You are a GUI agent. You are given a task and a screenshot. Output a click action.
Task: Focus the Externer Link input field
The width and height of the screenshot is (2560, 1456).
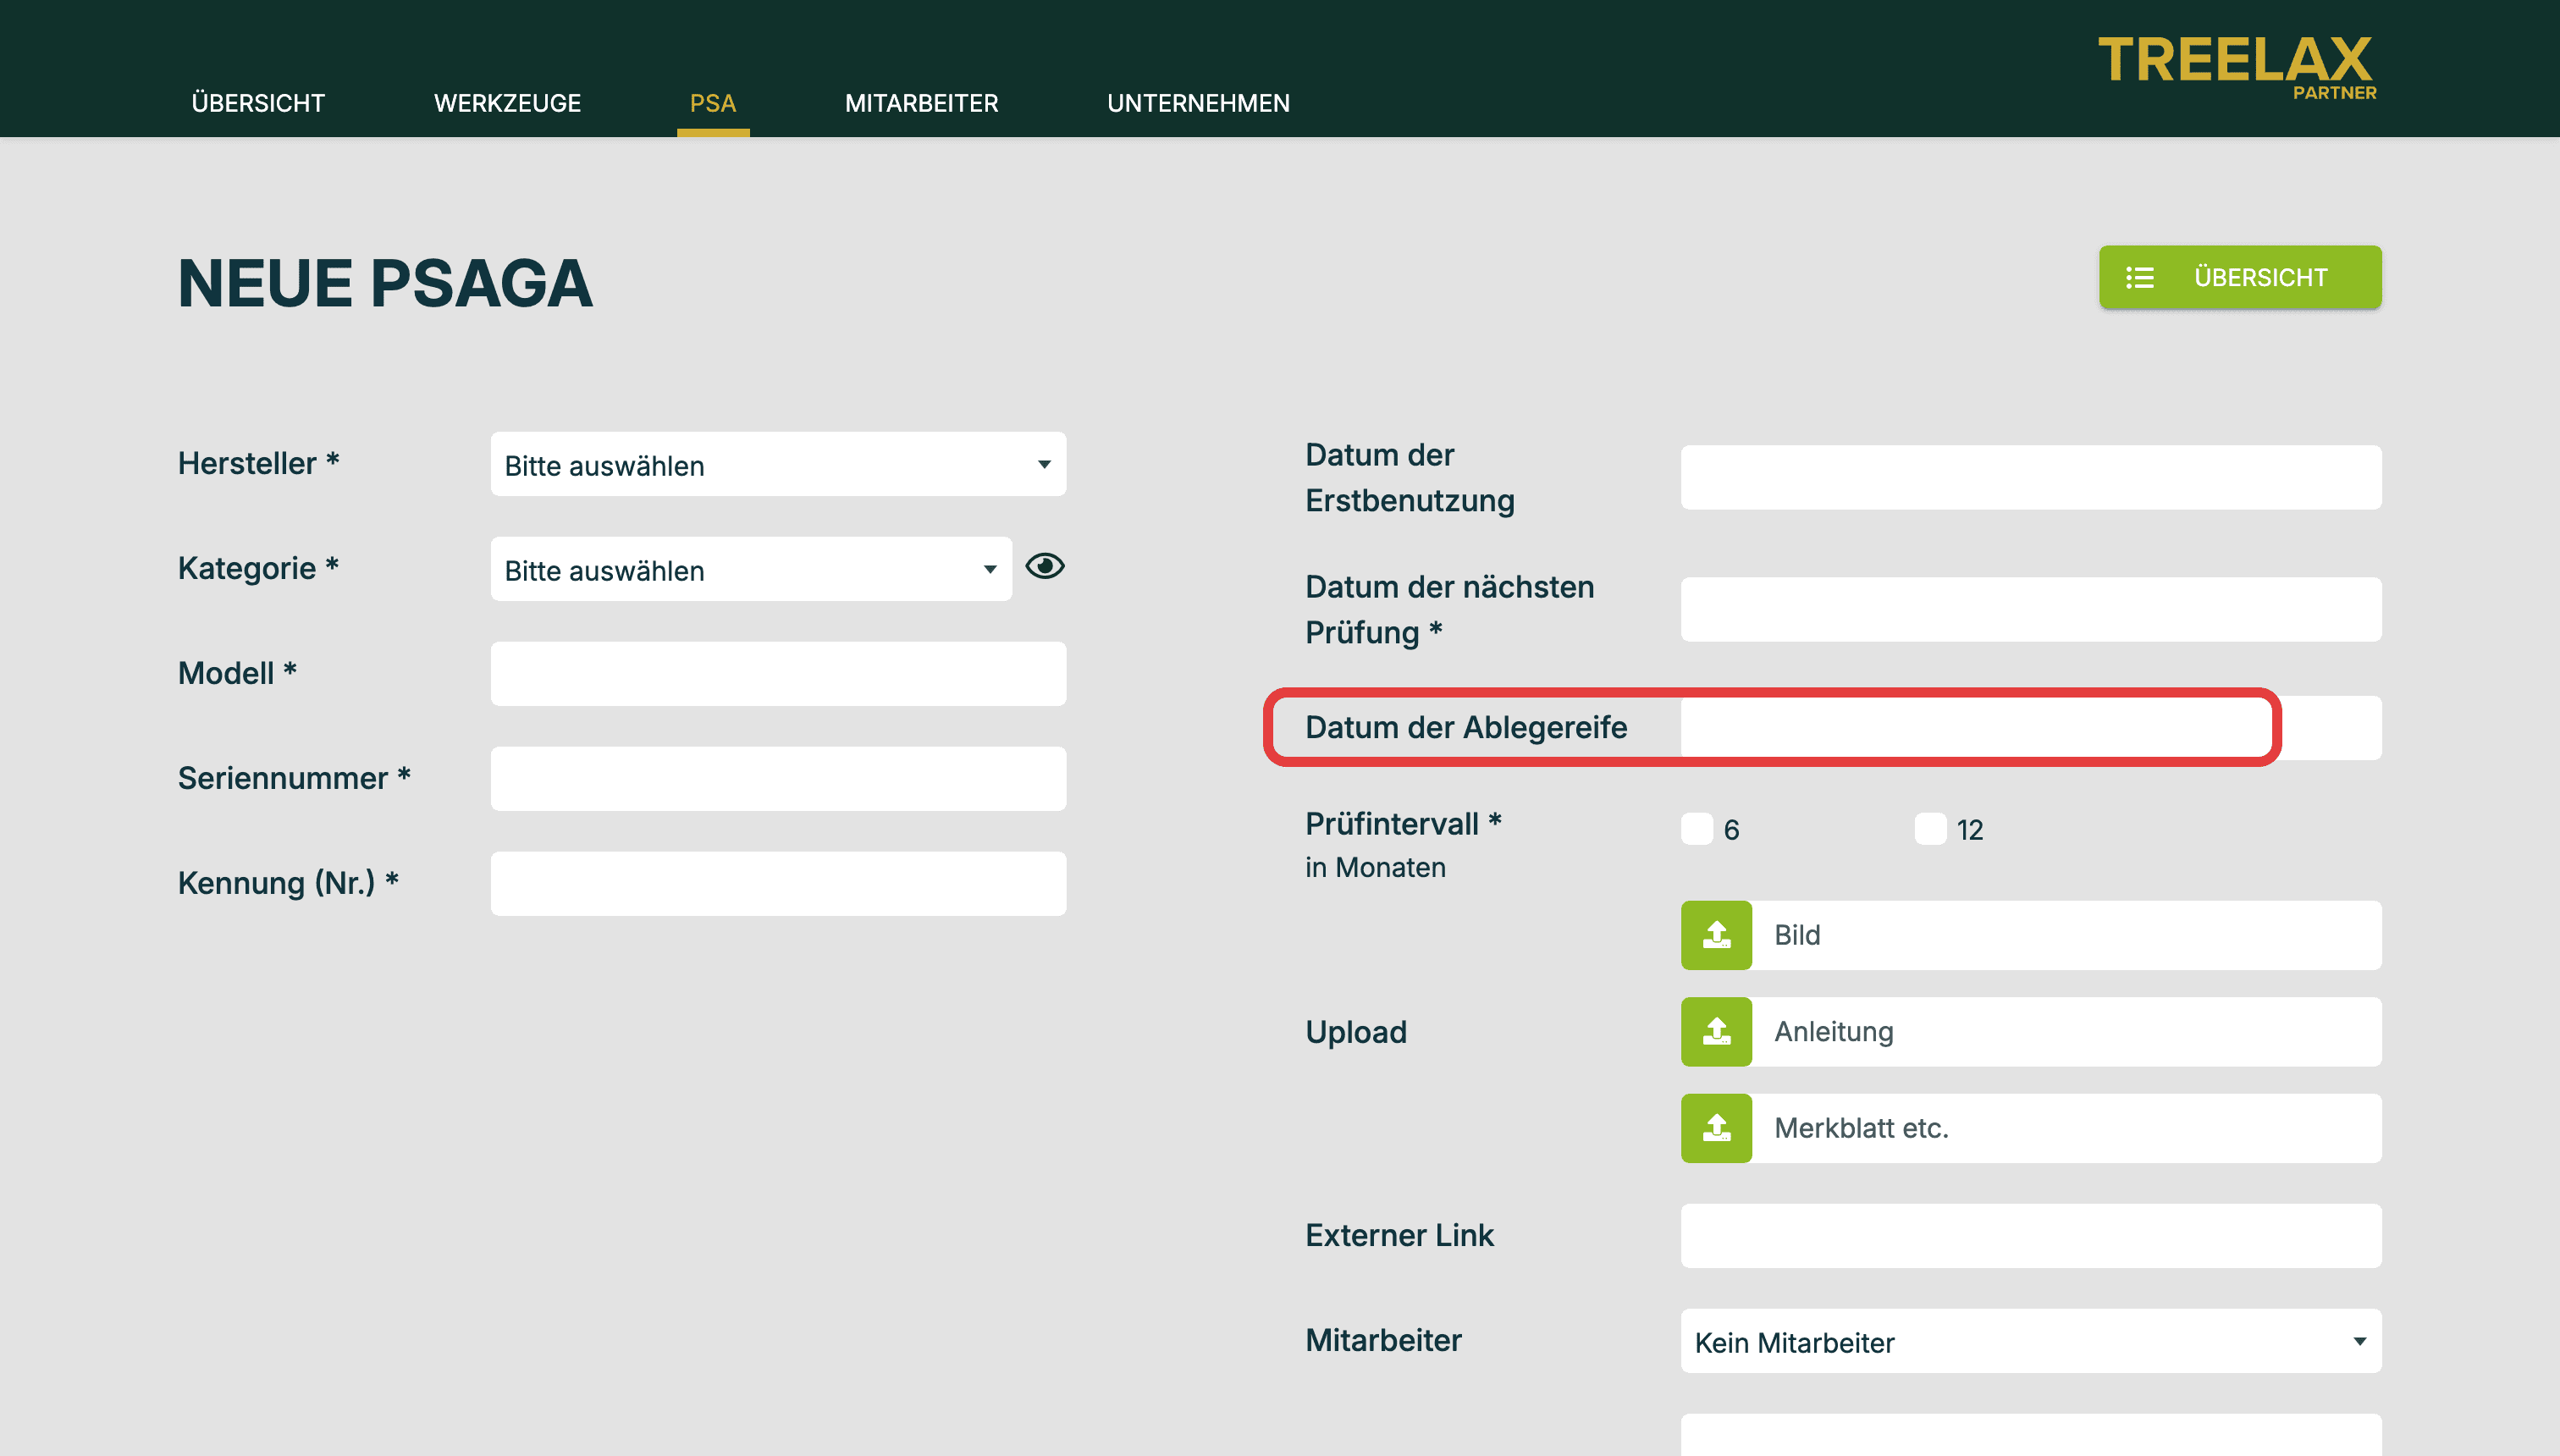(2031, 1236)
